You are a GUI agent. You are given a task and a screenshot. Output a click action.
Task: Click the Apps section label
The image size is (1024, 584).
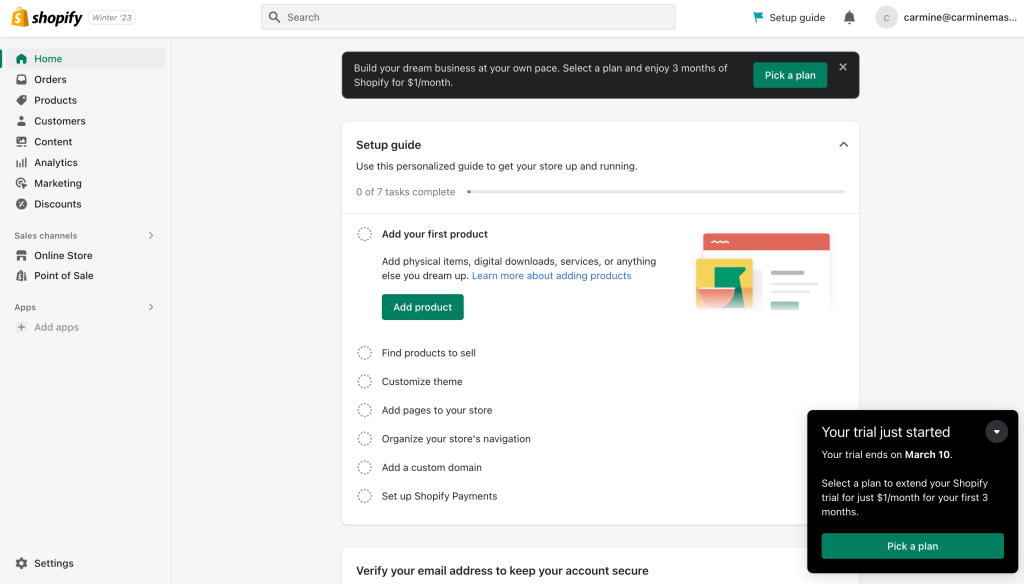coord(25,307)
